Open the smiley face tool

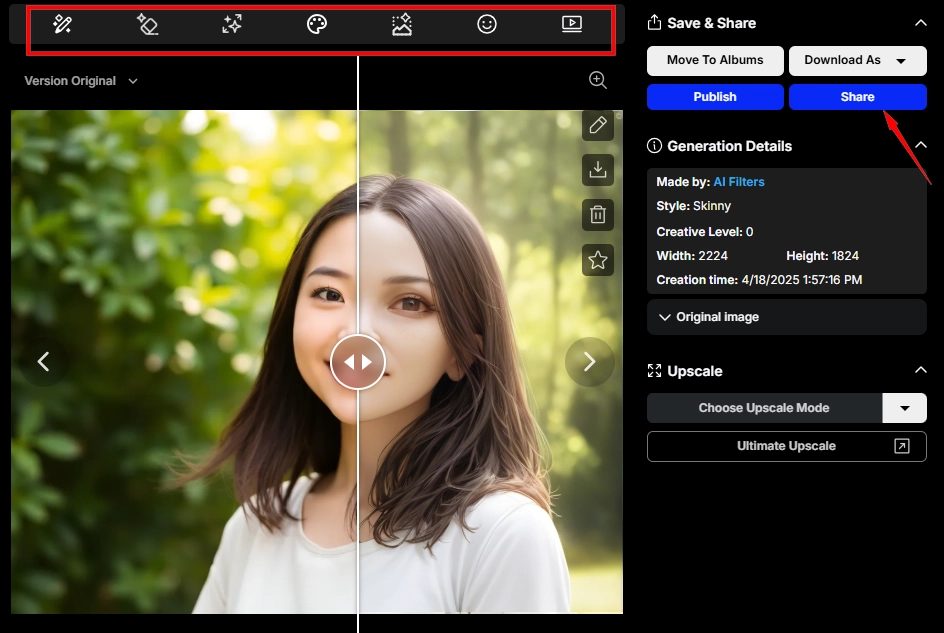487,25
